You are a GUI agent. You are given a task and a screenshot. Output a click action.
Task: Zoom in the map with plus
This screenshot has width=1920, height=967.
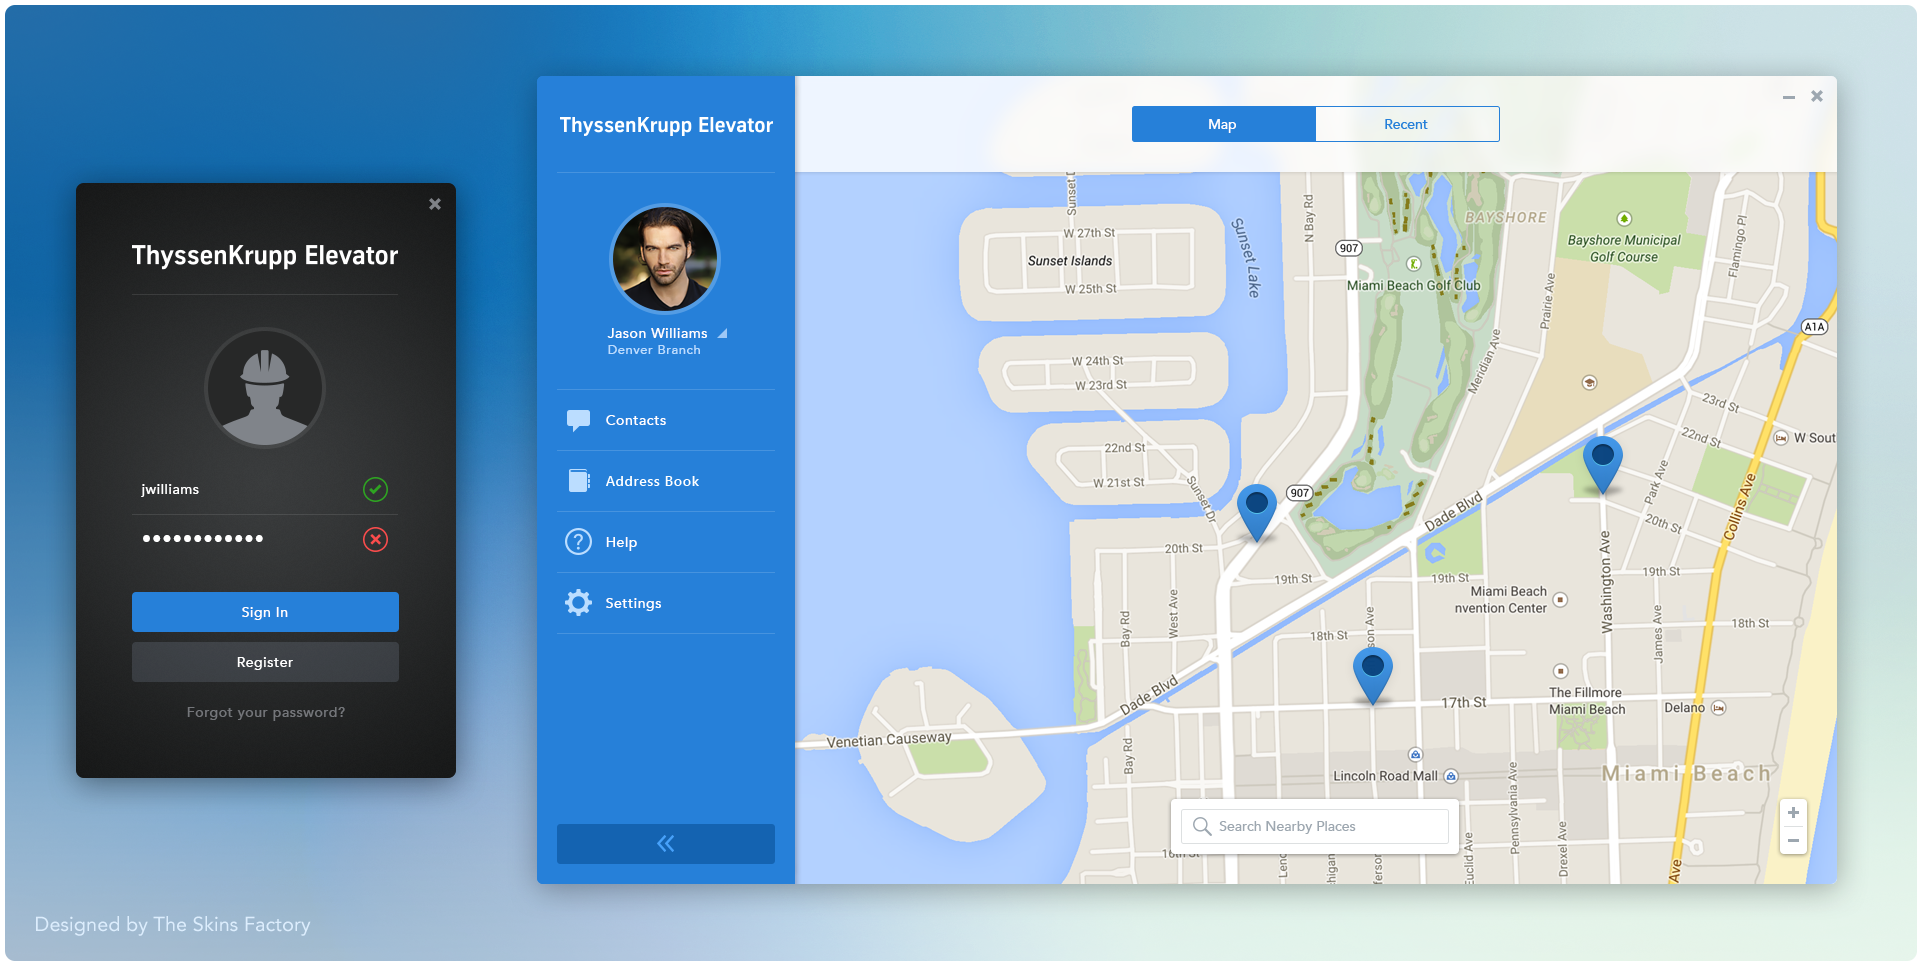click(x=1793, y=813)
